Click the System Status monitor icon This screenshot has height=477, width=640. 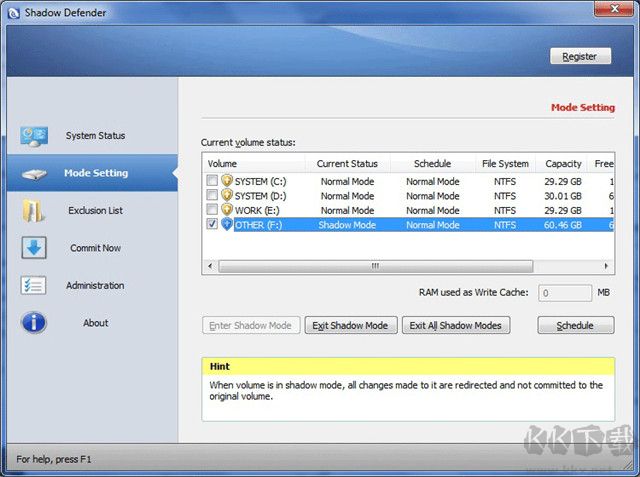point(34,136)
